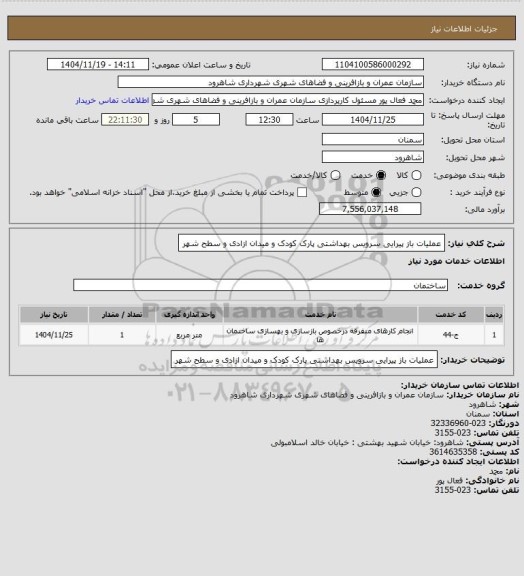The image size is (524, 576).
Task: Select the کالا/خدمت radio option
Action: point(335,175)
